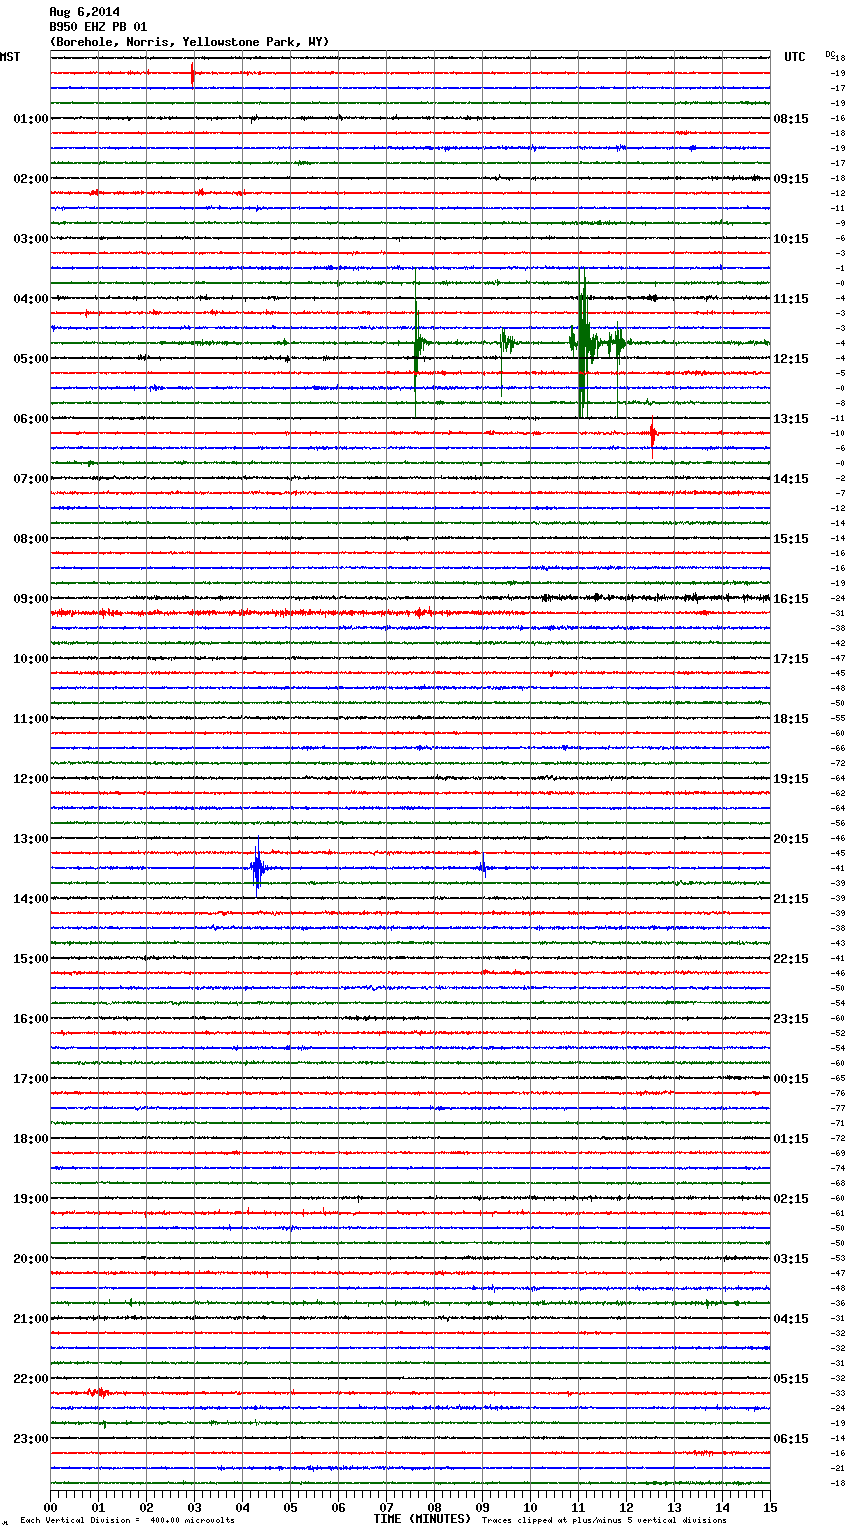The height and width of the screenshot is (1534, 850).
Task: Click the 08 minute tick label
Action: click(434, 1508)
